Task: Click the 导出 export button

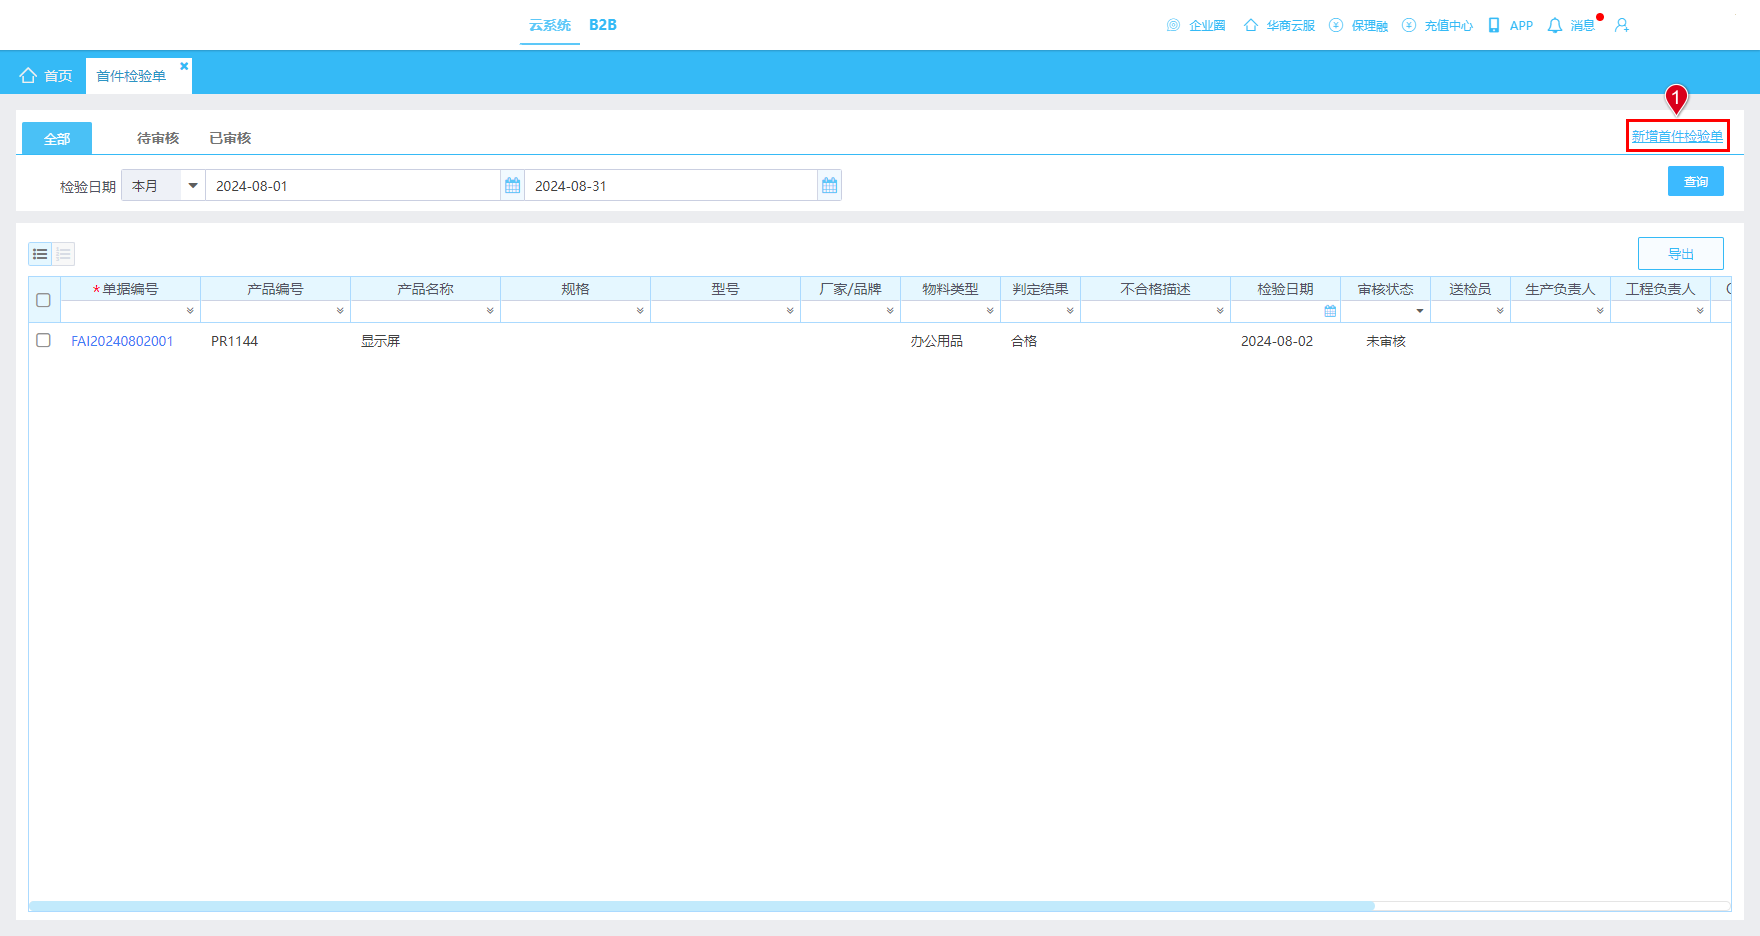Action: (x=1681, y=253)
